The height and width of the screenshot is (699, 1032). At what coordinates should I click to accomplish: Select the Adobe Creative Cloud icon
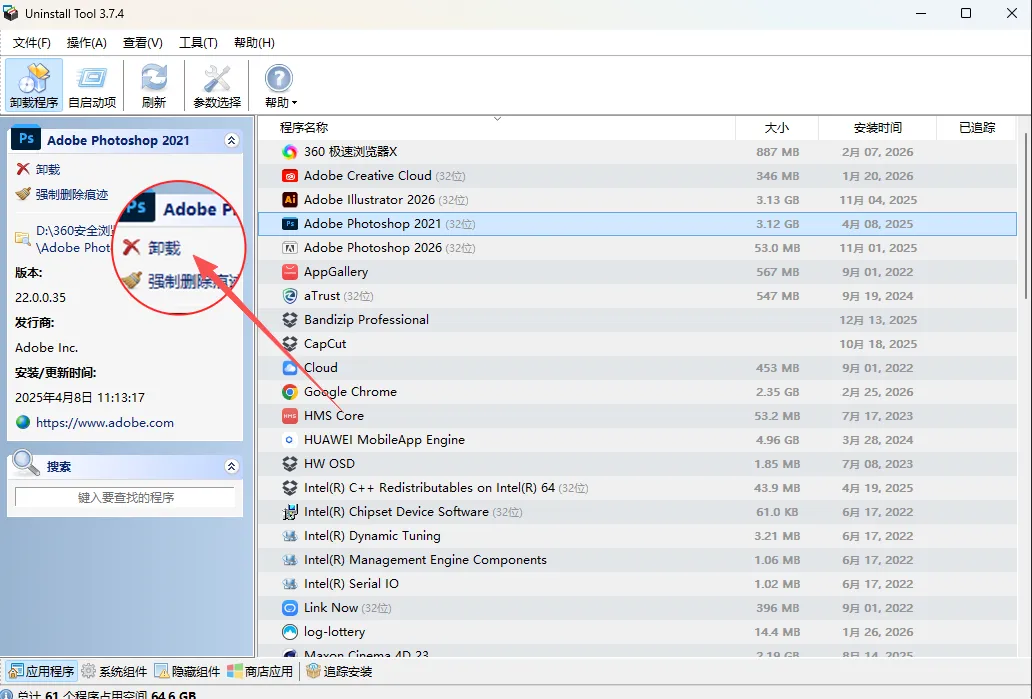(290, 176)
